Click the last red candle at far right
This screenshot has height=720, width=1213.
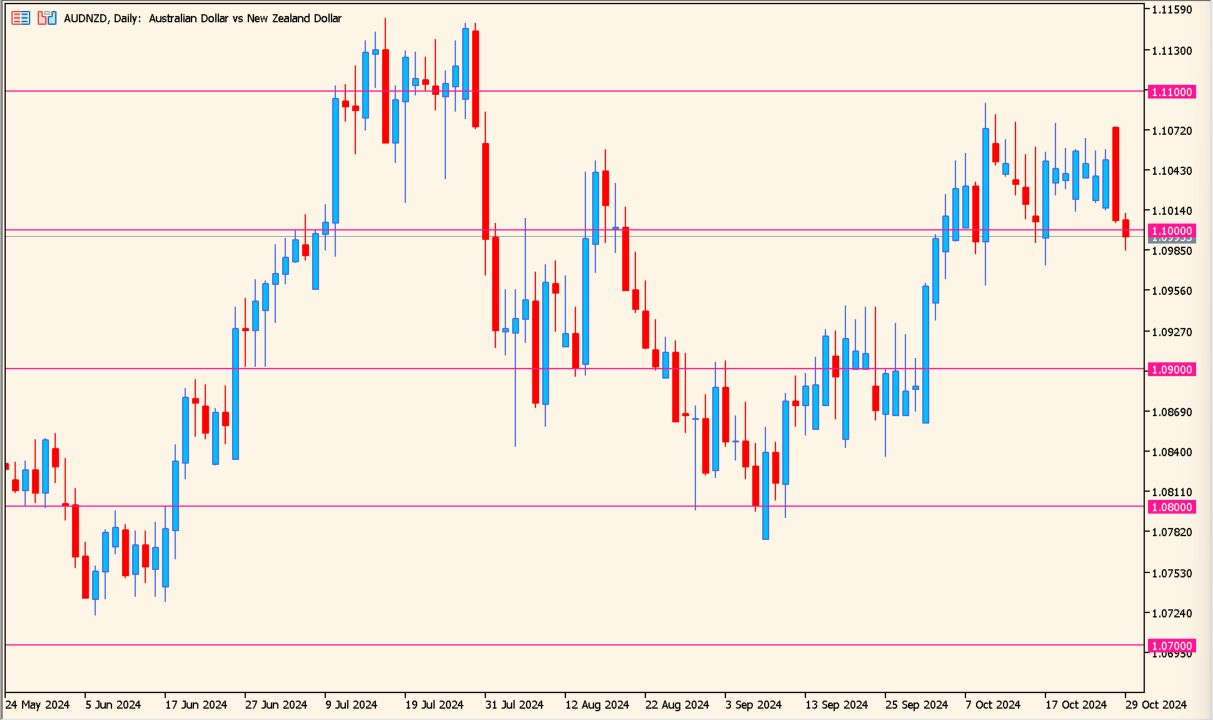[1125, 228]
